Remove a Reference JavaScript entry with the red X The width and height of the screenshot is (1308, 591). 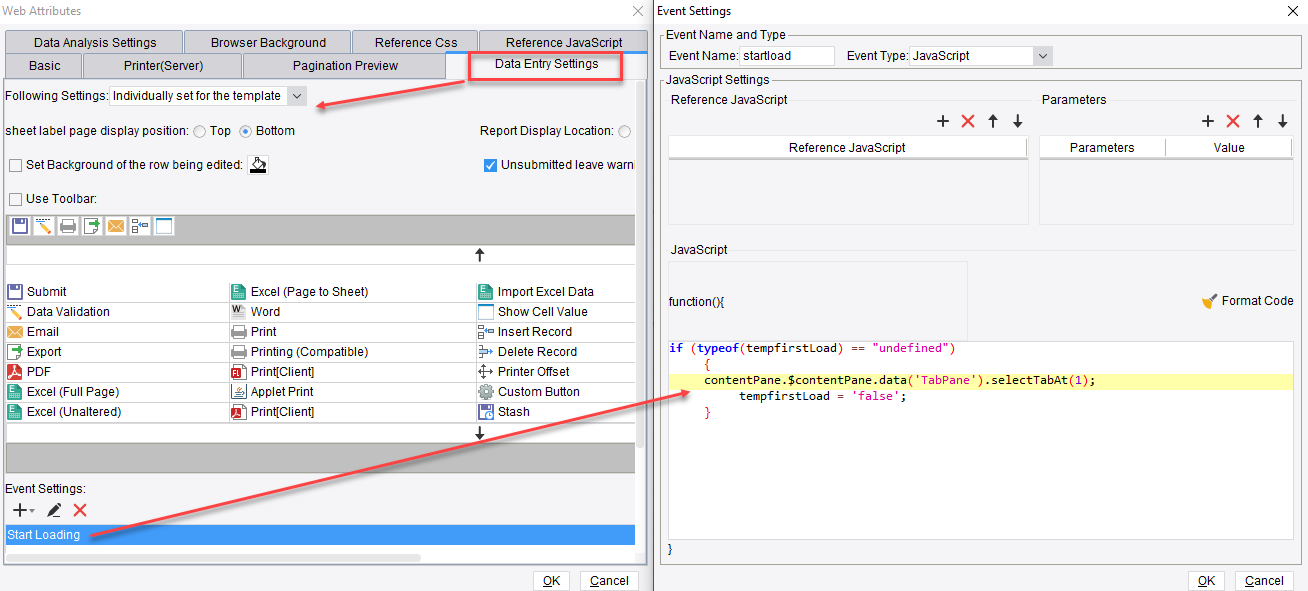point(967,121)
